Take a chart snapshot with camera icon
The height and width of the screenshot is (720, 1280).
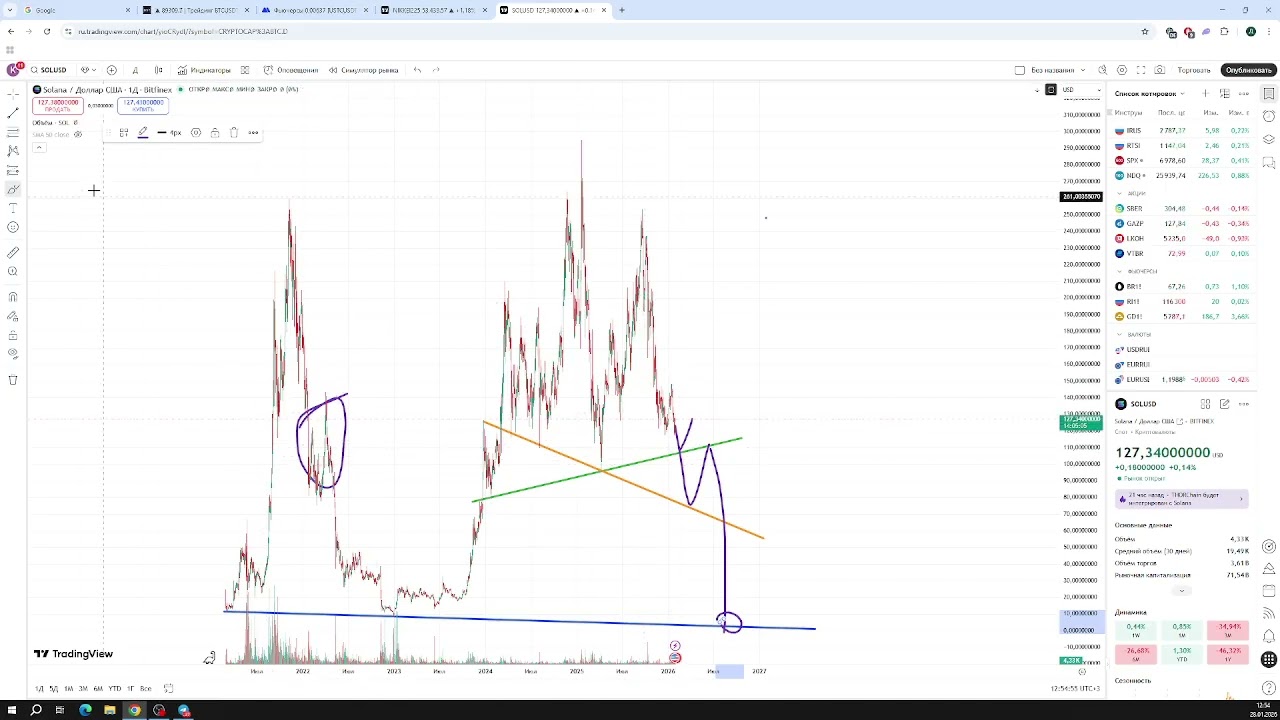pyautogui.click(x=1160, y=70)
